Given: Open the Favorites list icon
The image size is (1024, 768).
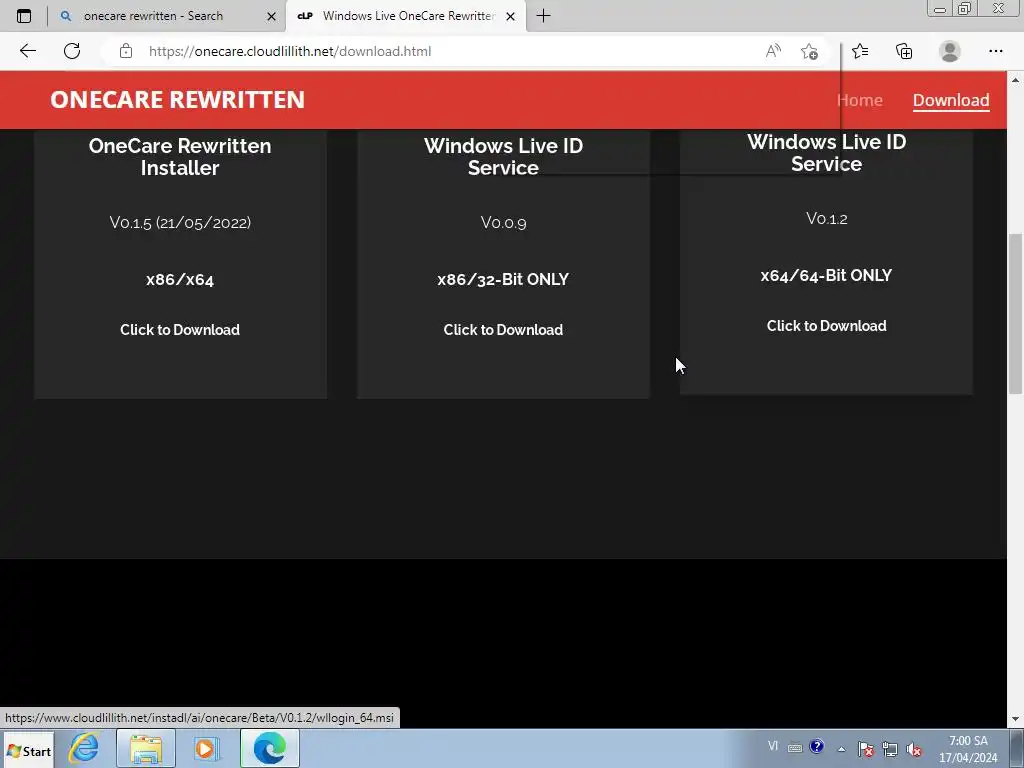Looking at the screenshot, I should coord(860,51).
